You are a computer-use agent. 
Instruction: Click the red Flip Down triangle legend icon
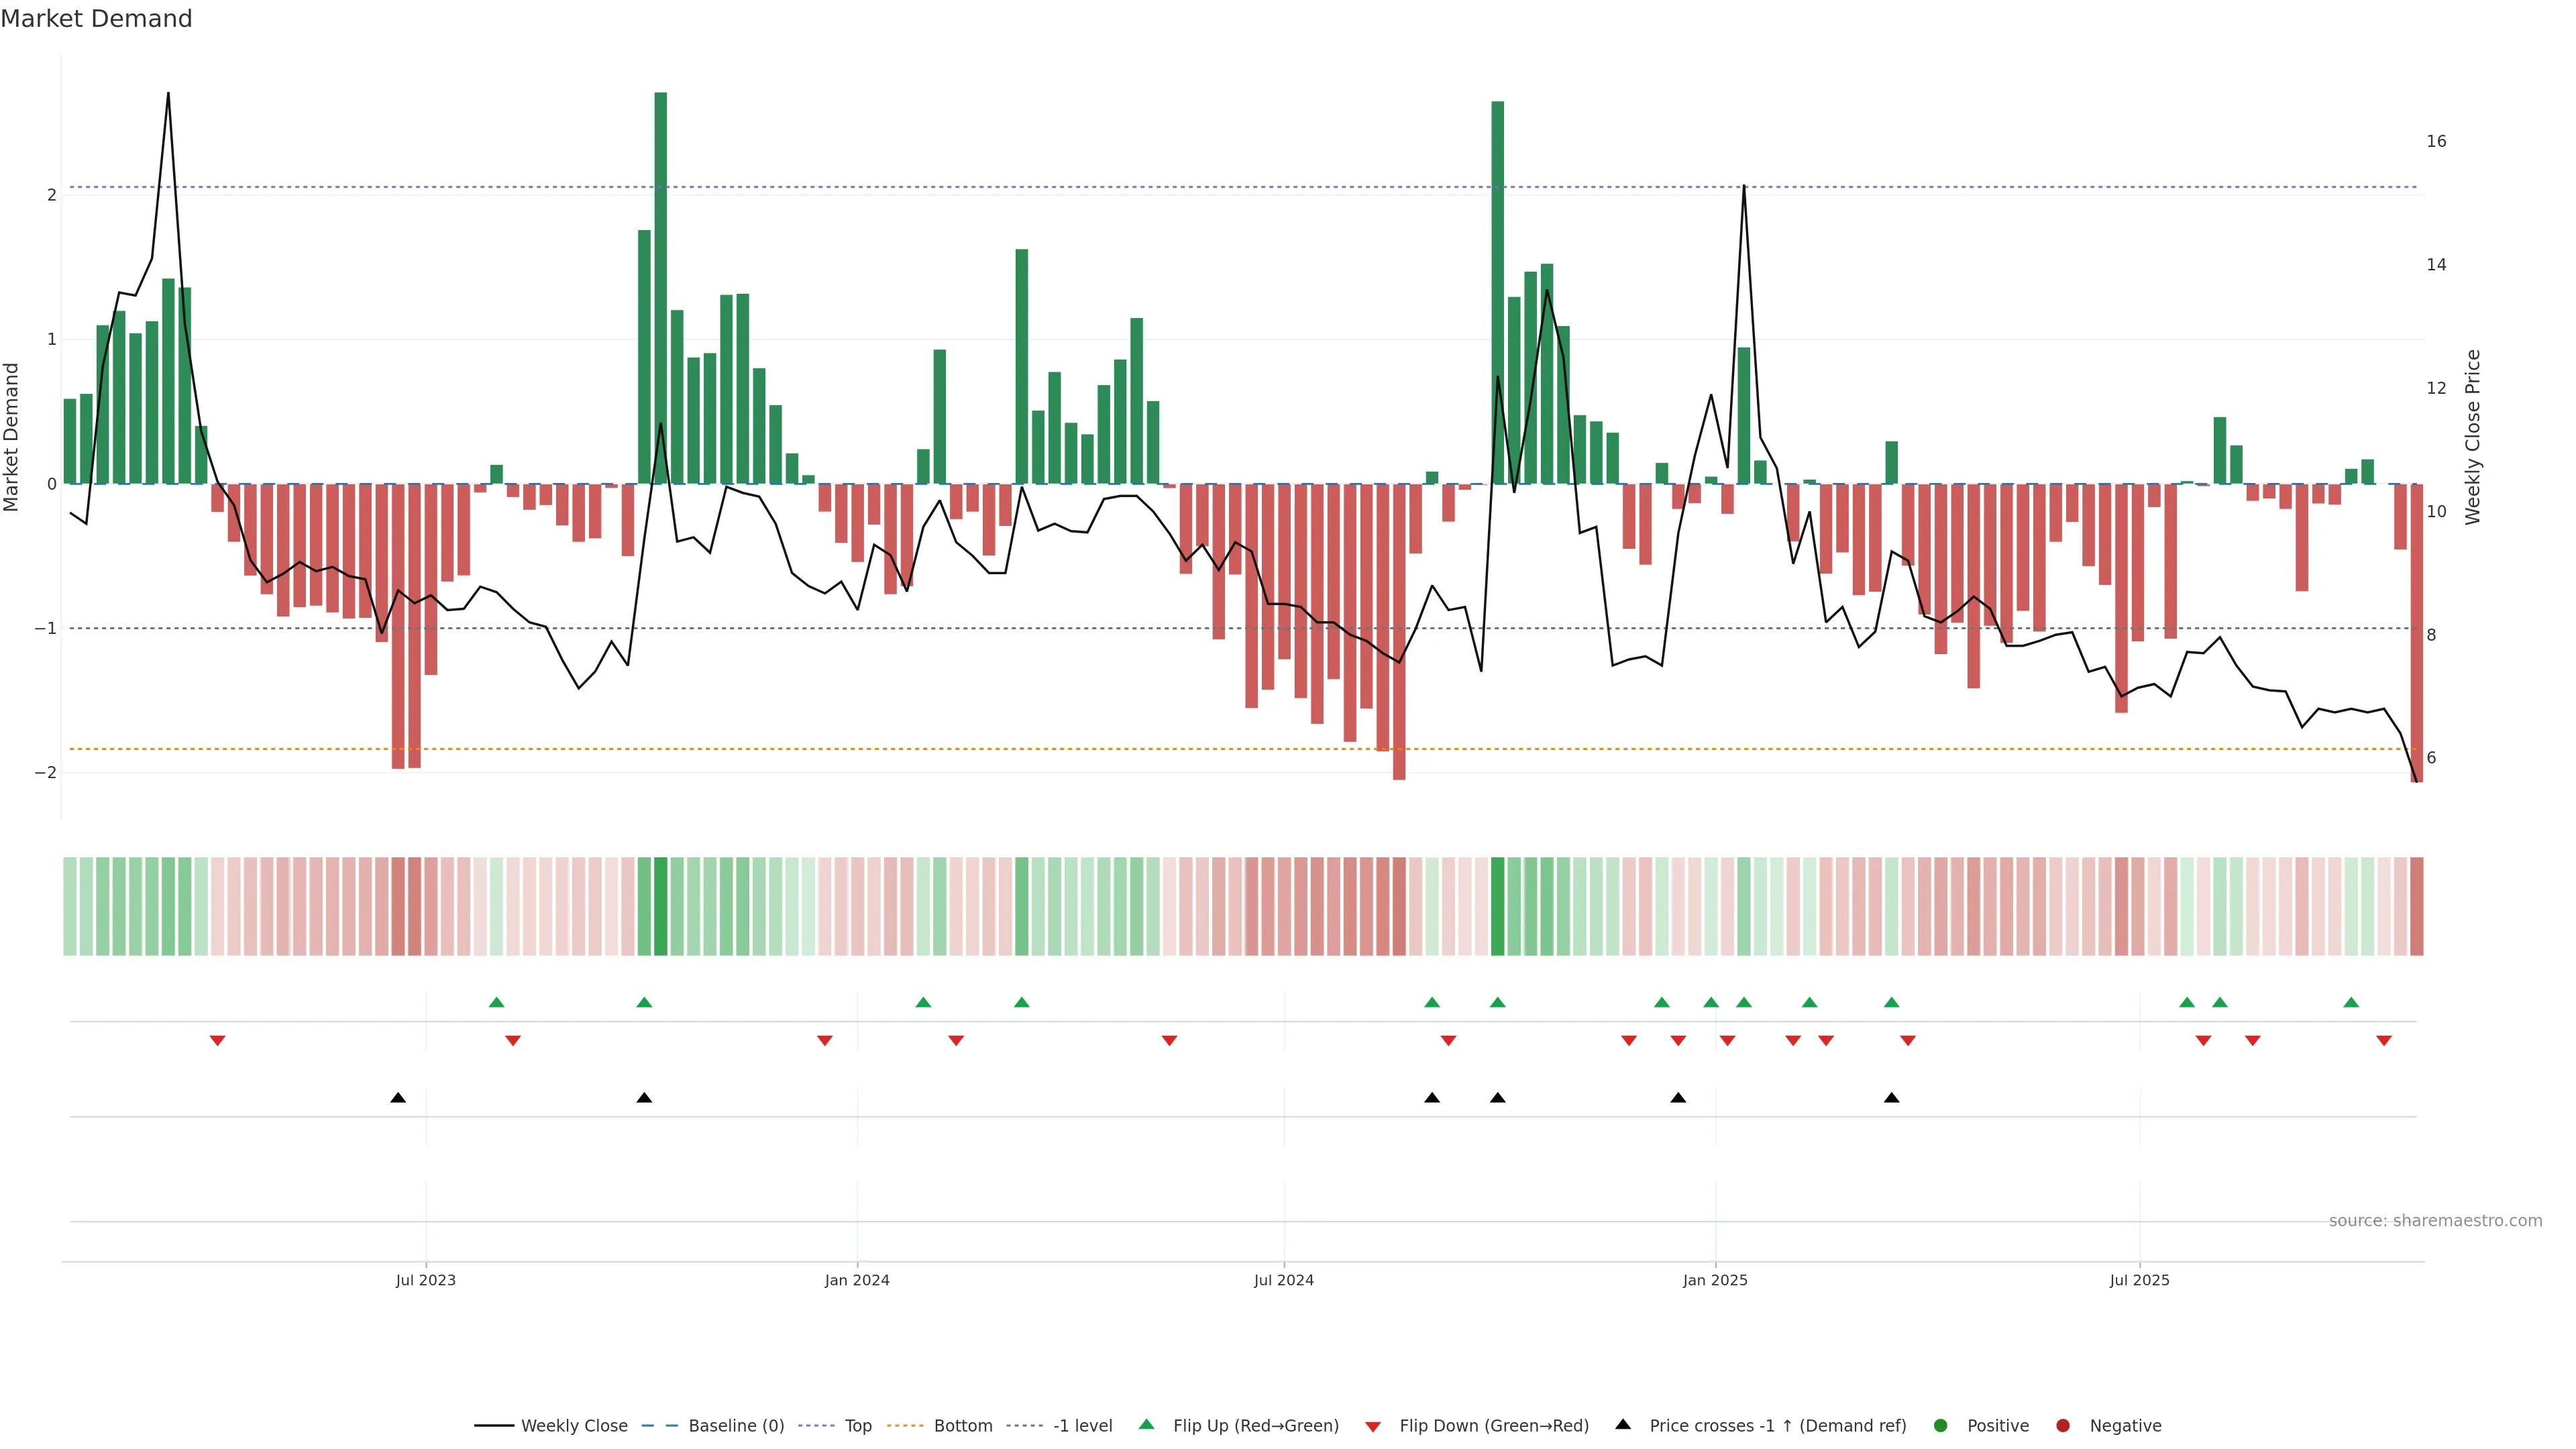1373,1427
